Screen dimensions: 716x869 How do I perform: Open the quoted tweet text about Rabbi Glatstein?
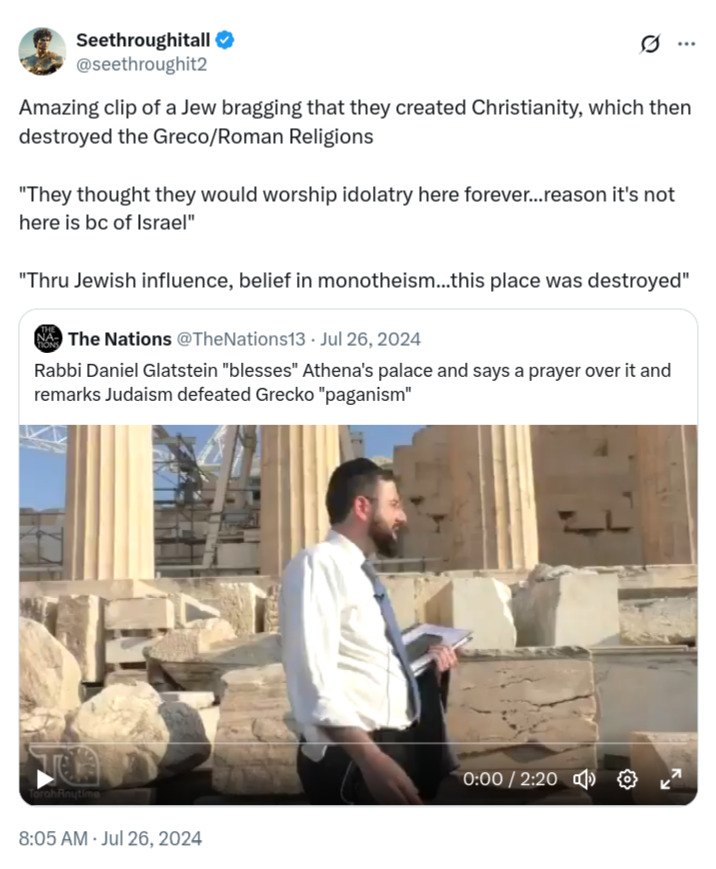click(352, 382)
